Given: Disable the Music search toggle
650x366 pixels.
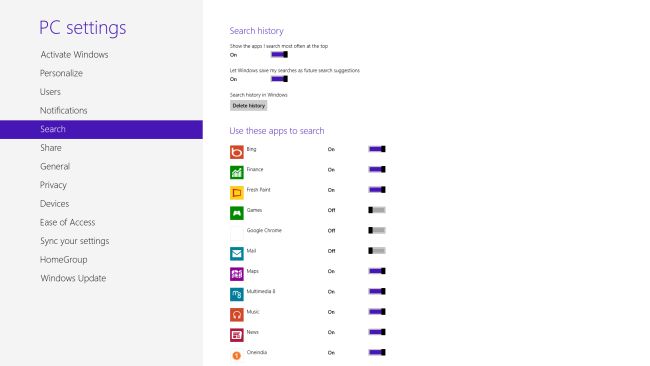Looking at the screenshot, I should (x=377, y=311).
